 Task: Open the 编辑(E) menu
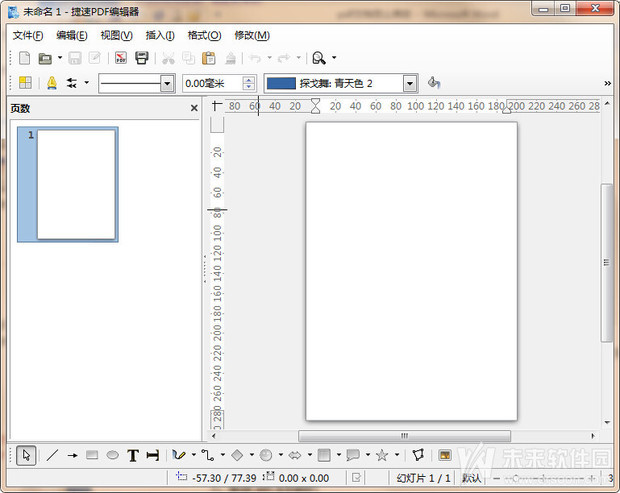tap(72, 36)
